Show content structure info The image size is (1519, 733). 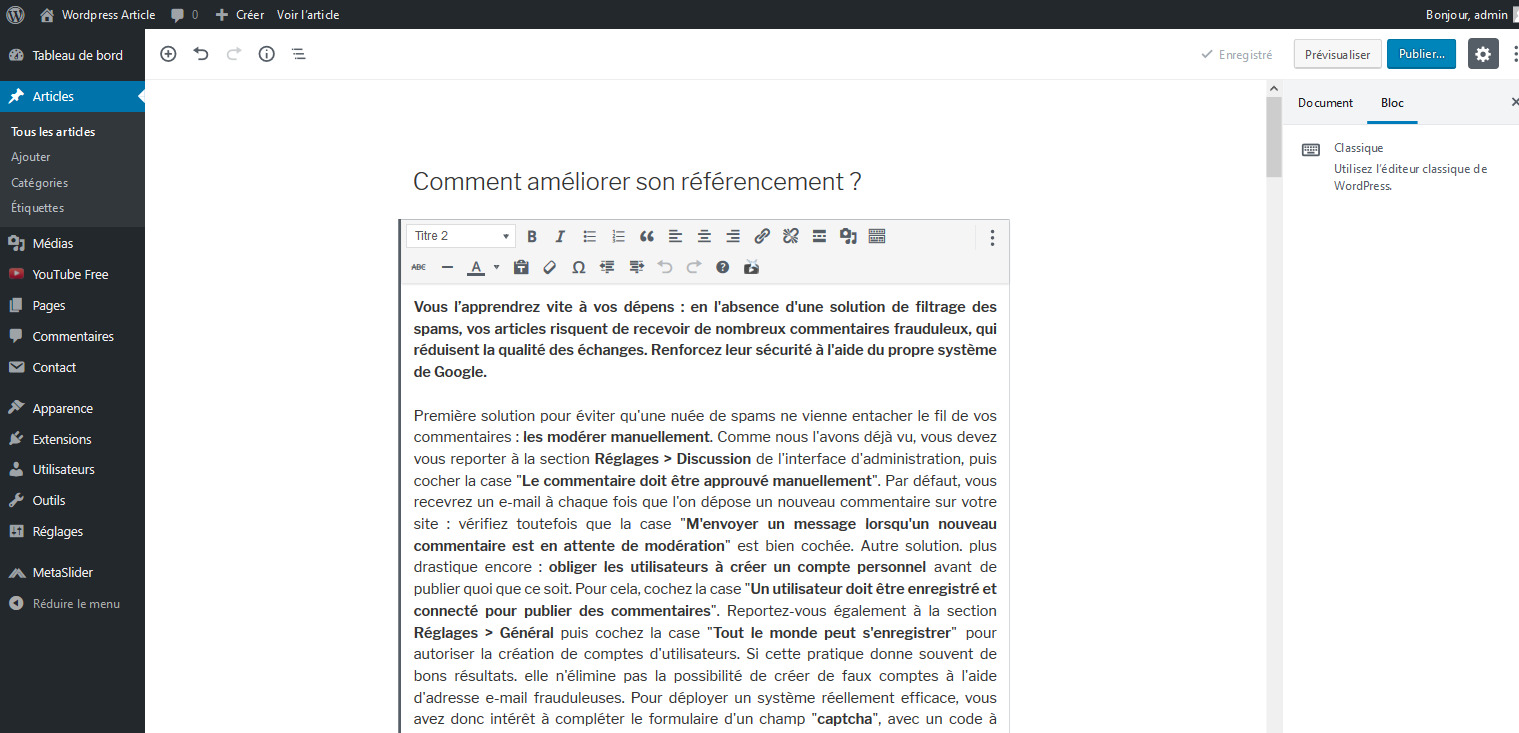tap(266, 54)
